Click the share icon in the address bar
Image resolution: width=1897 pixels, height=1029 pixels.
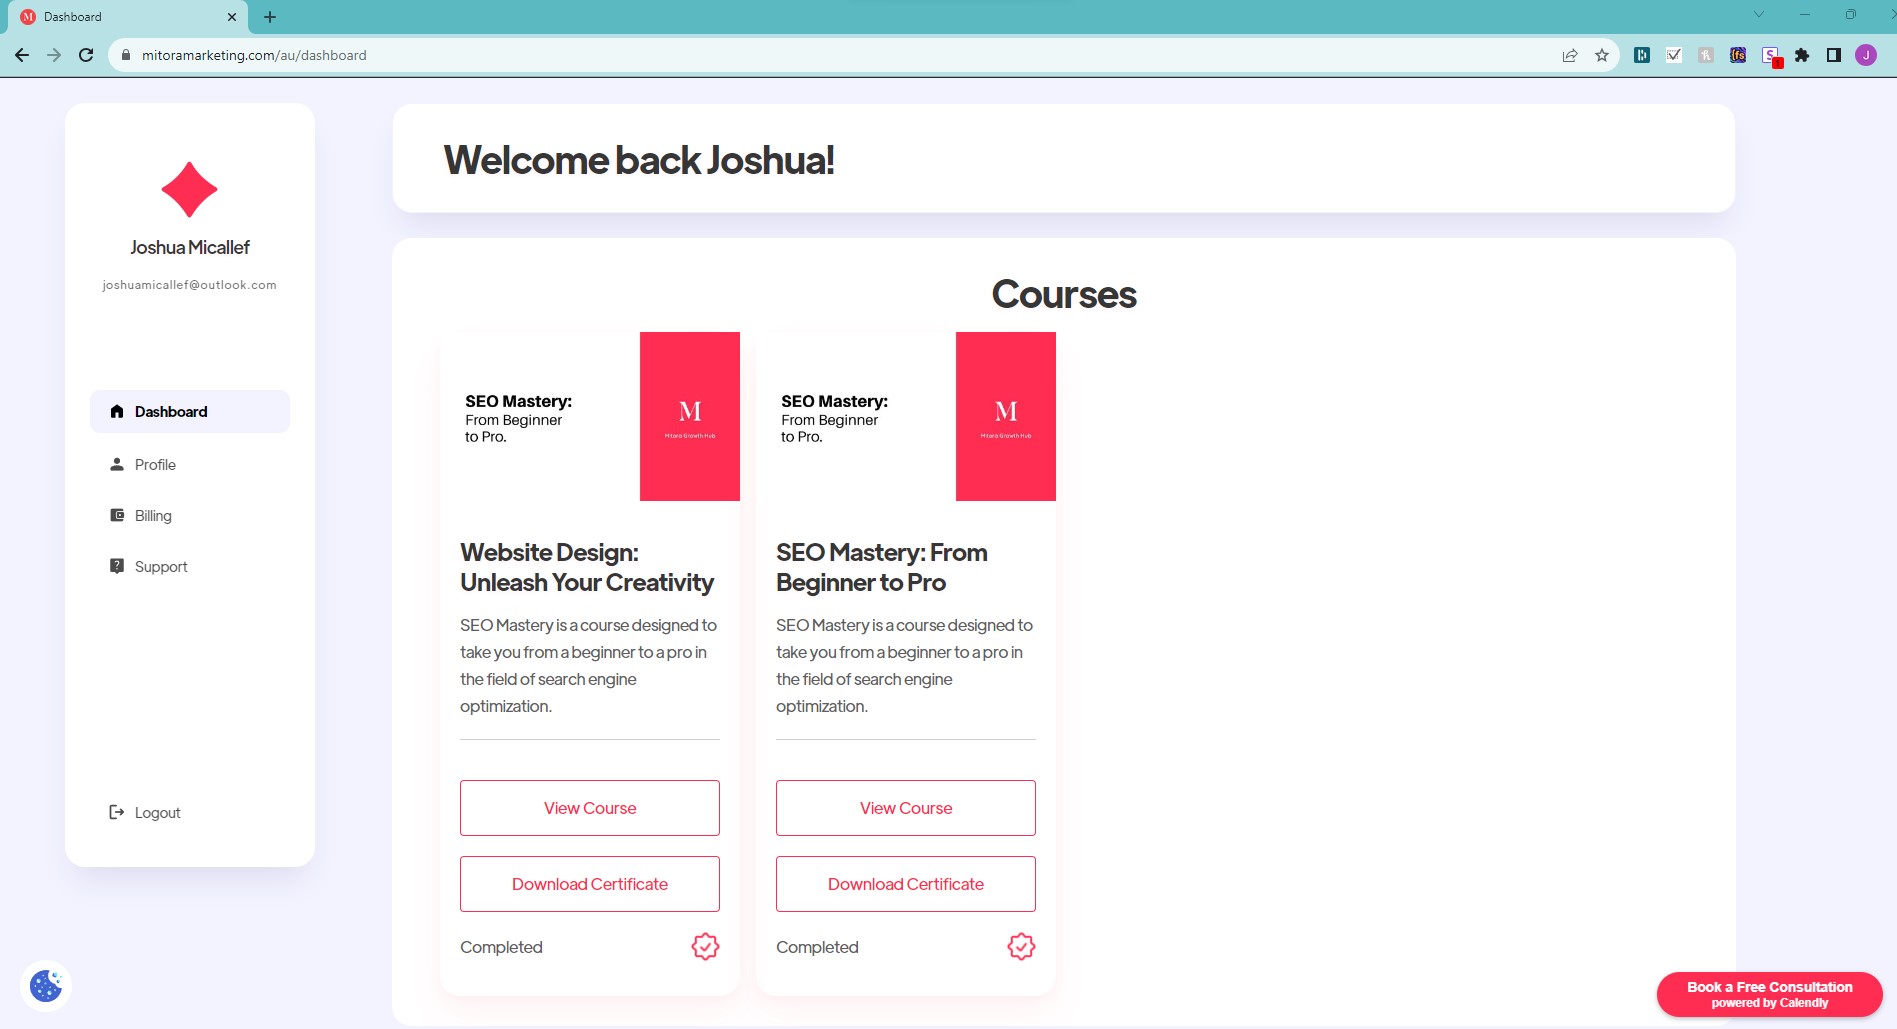pos(1568,55)
